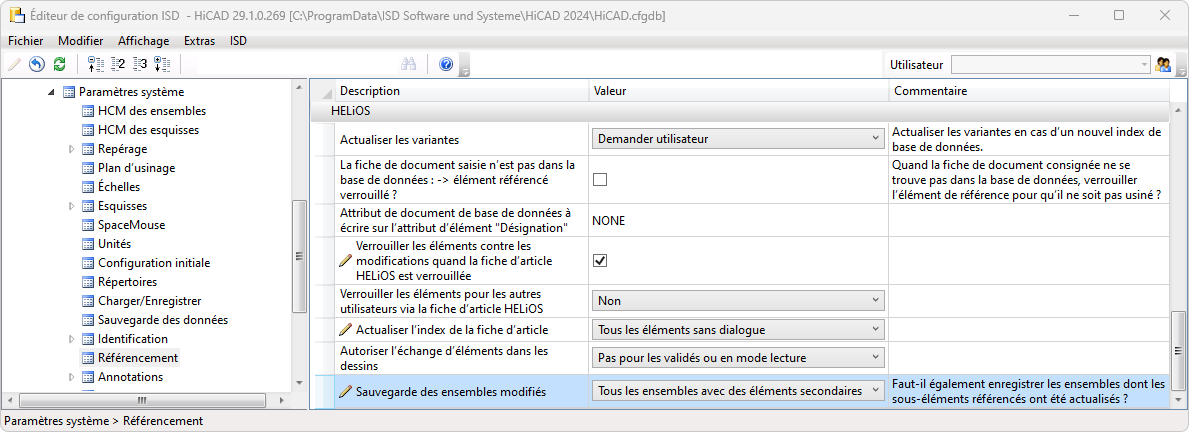Select the Sauvegarde des données tree item
1189x432 pixels.
point(162,320)
